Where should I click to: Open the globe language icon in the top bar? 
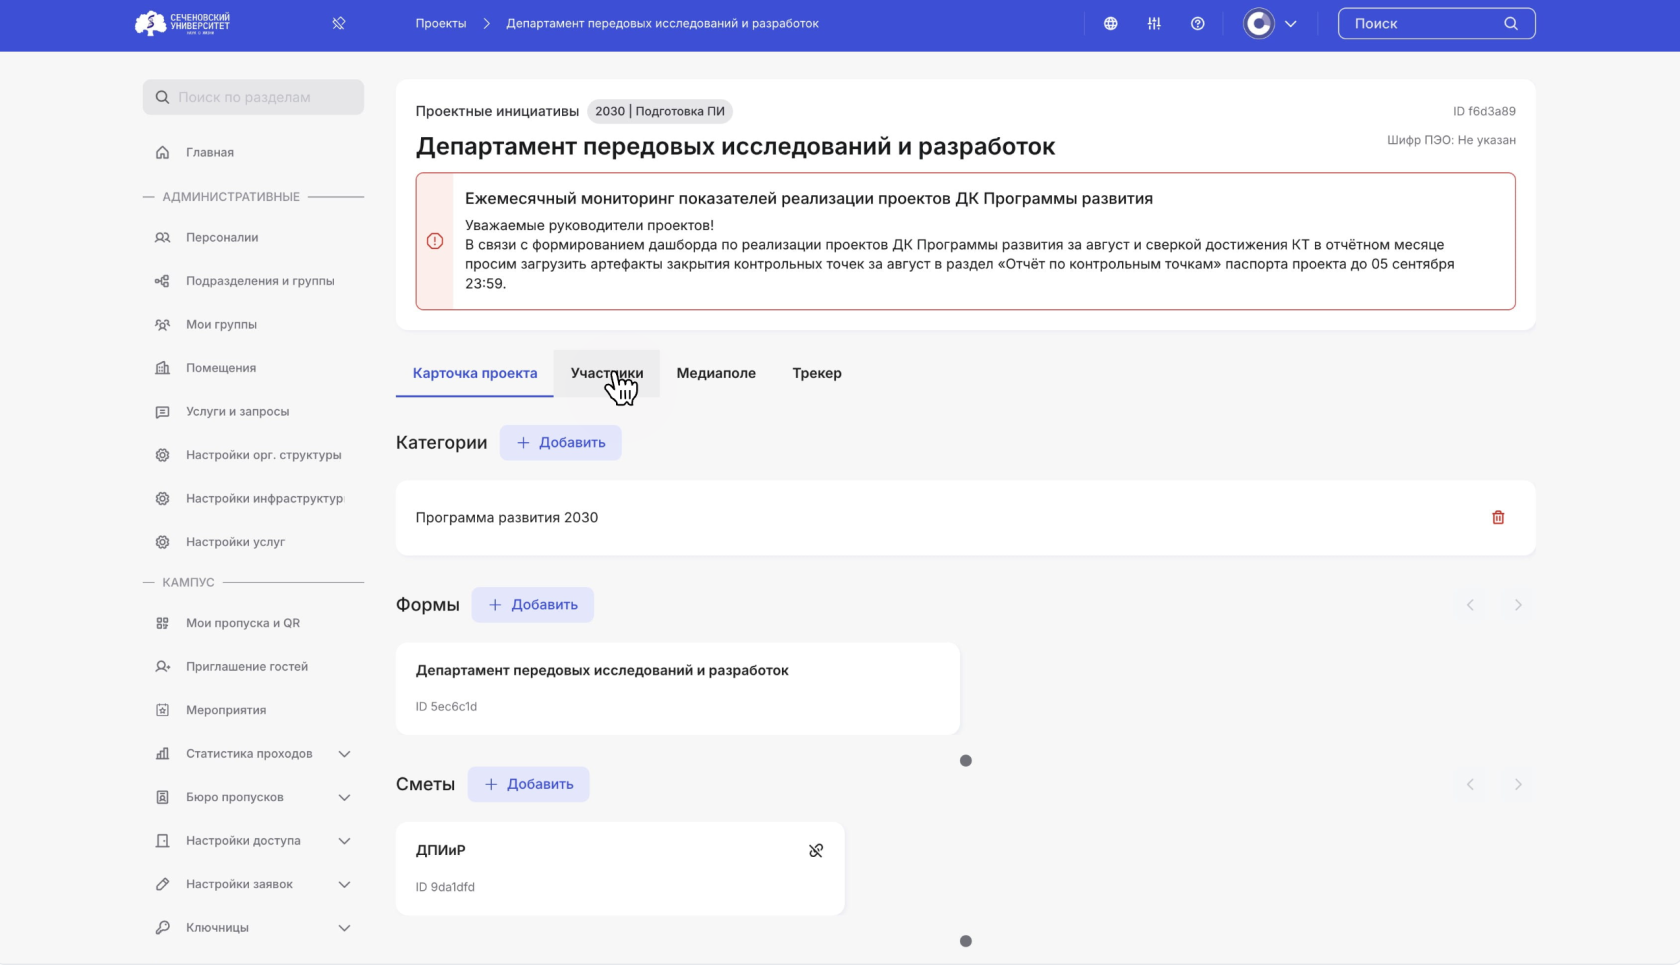(1110, 23)
